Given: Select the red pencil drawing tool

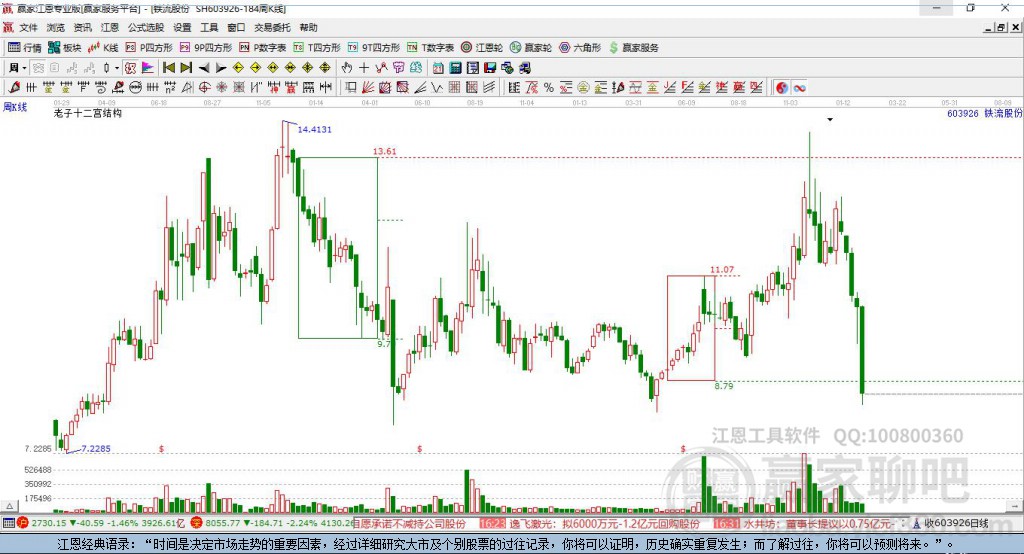Looking at the screenshot, I should [x=14, y=88].
